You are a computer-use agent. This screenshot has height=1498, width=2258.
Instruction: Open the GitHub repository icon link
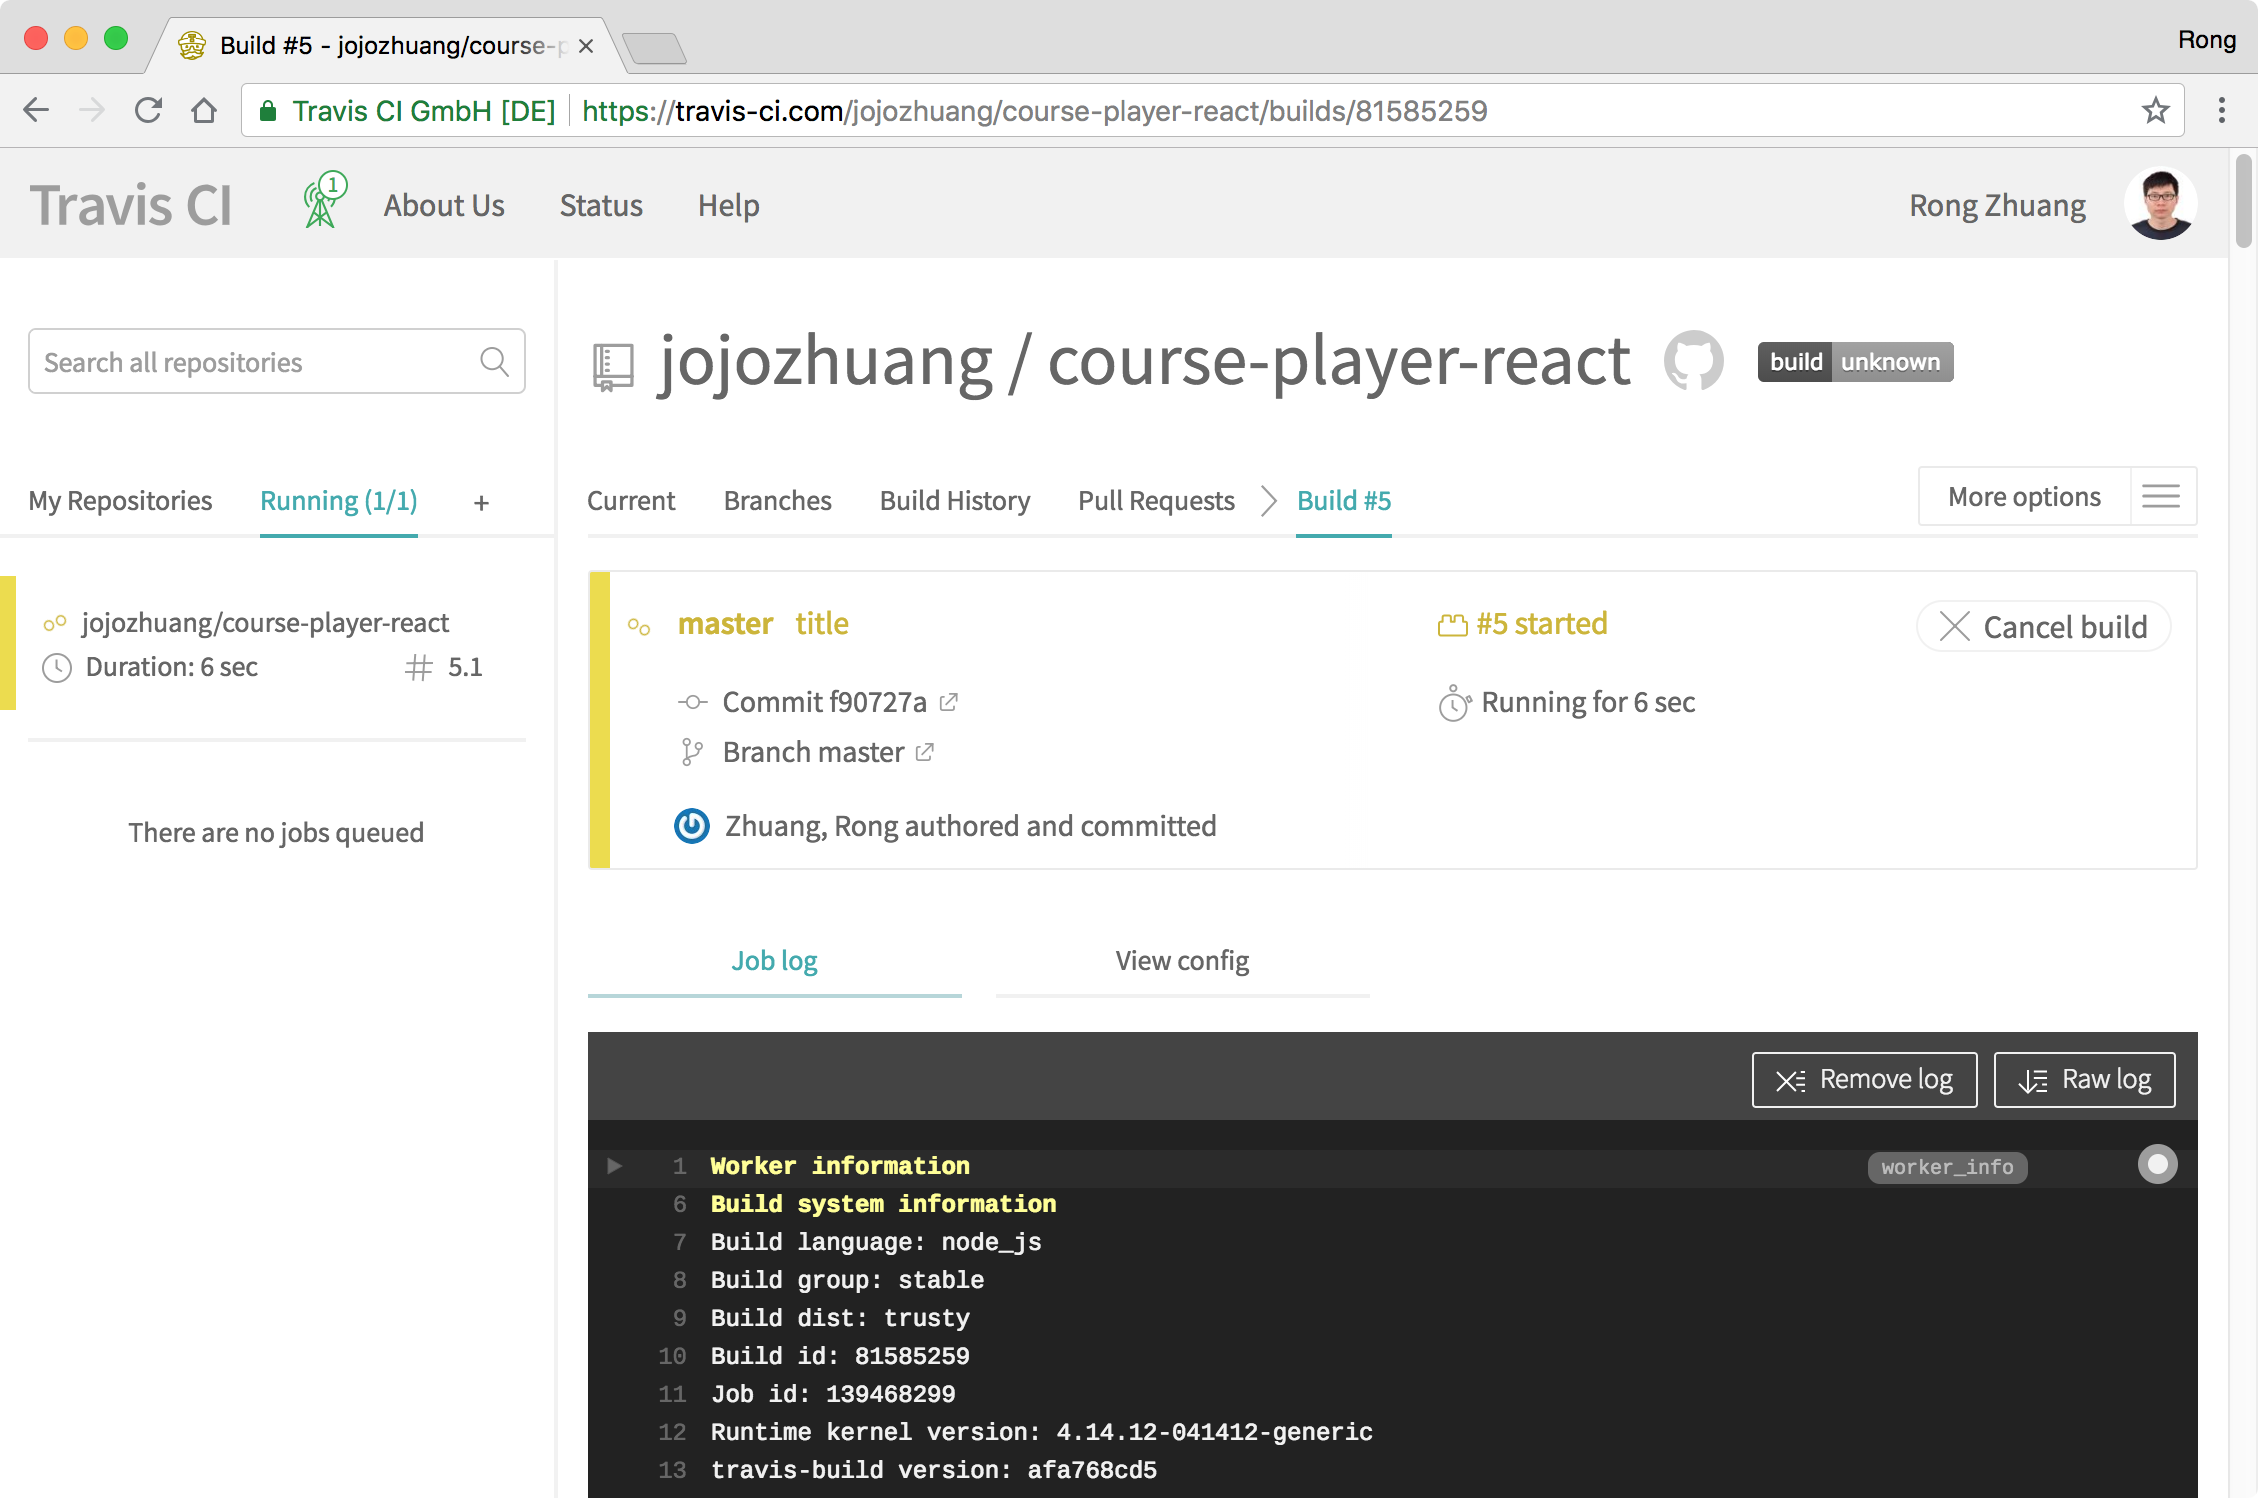(x=1693, y=361)
